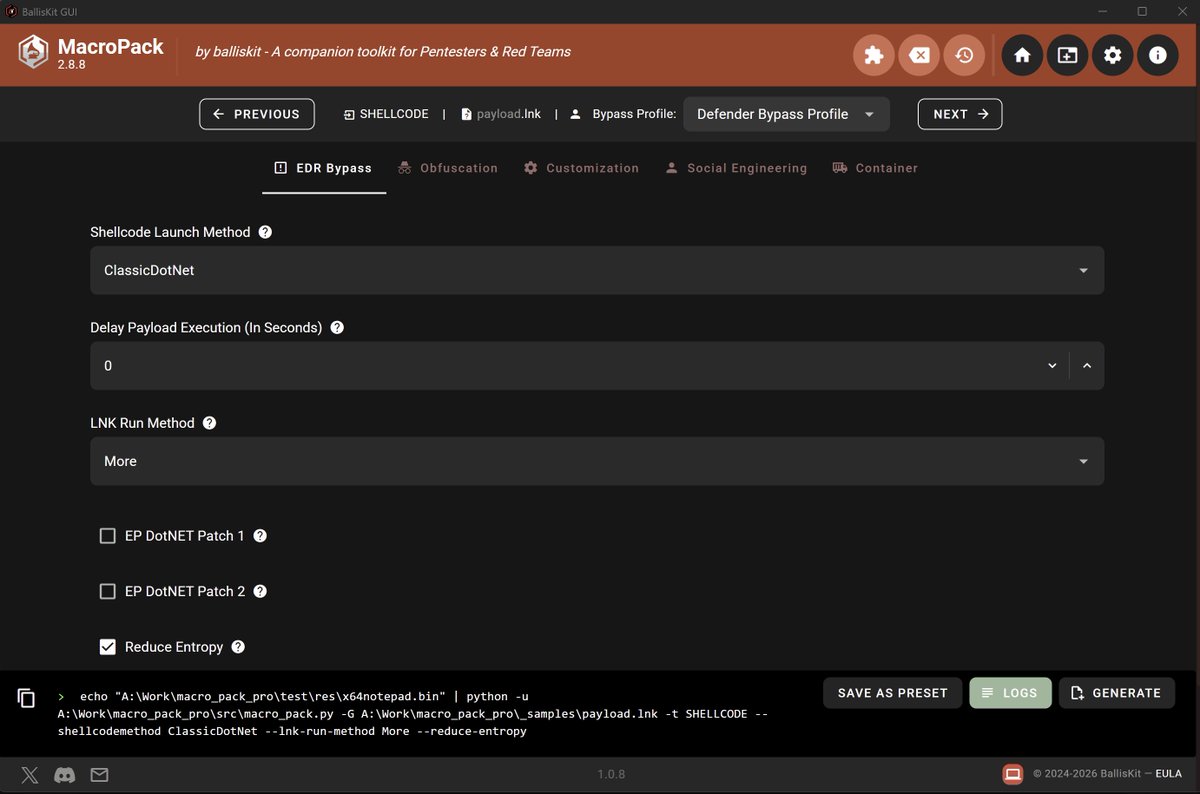Open the history clock icon
Viewport: 1200px width, 794px height.
coord(964,55)
